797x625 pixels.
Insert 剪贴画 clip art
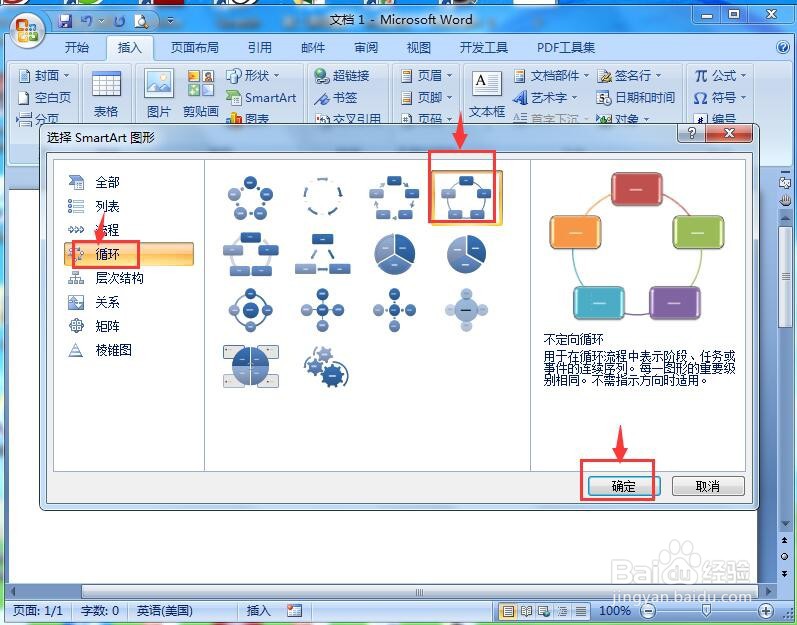pyautogui.click(x=201, y=95)
